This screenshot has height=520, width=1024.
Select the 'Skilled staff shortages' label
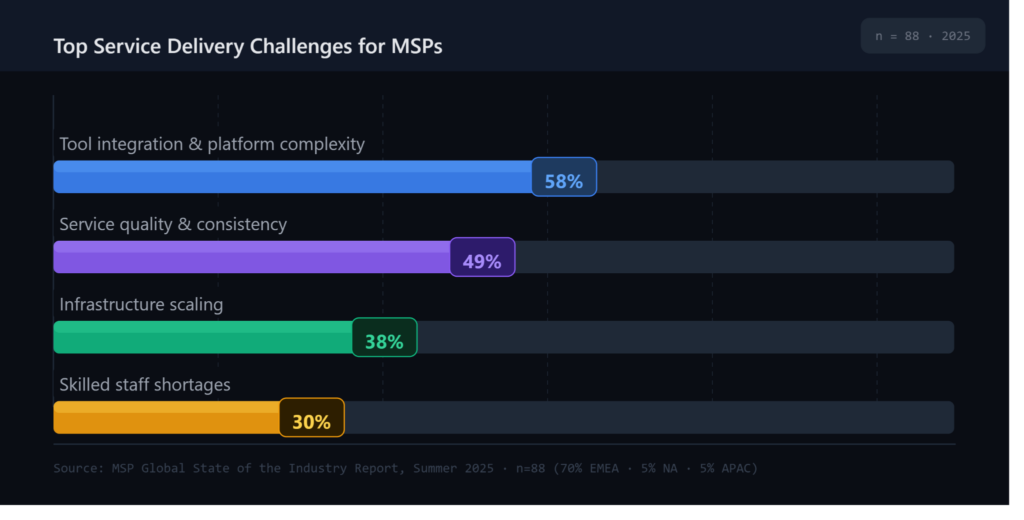[x=145, y=385]
